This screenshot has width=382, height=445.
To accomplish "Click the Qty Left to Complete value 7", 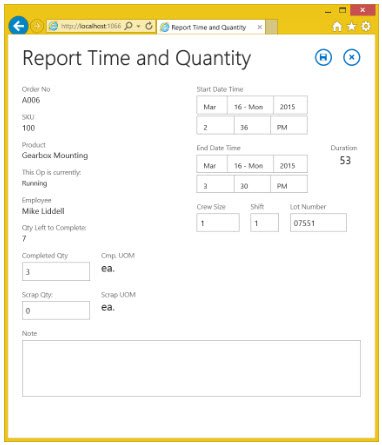I will coord(24,238).
